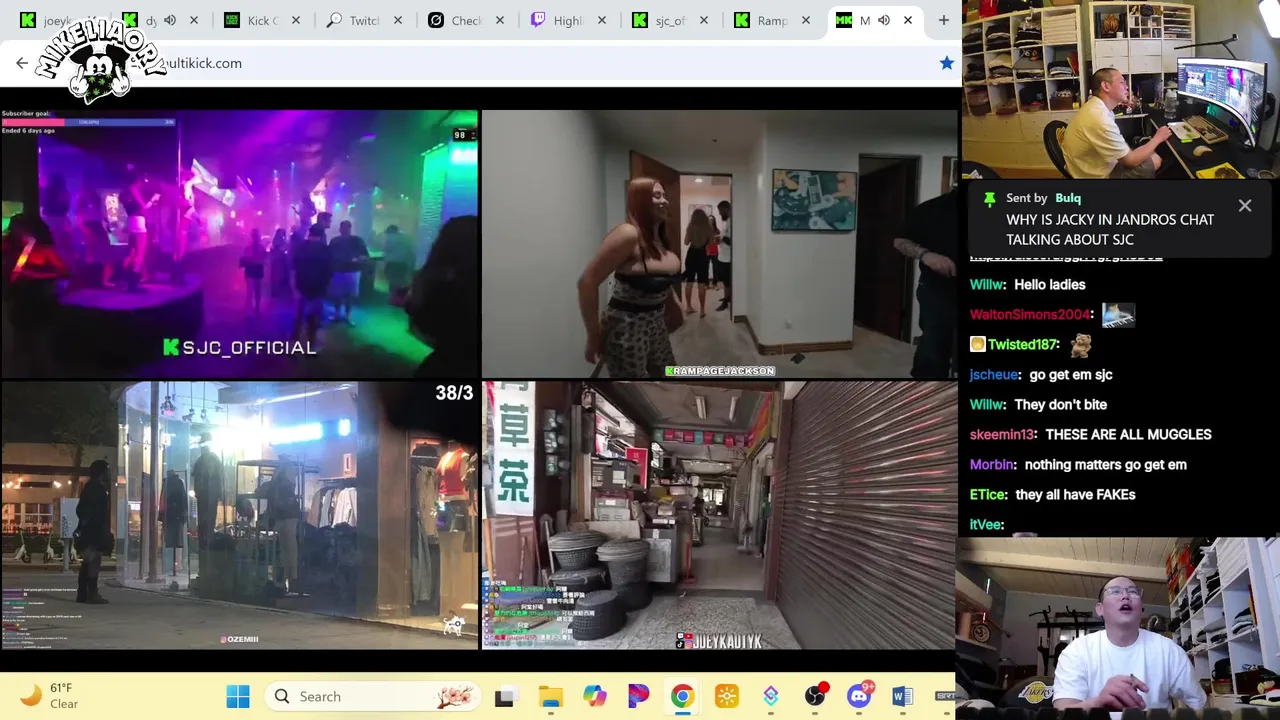Go back with browser back arrow
The image size is (1280, 720).
point(22,63)
